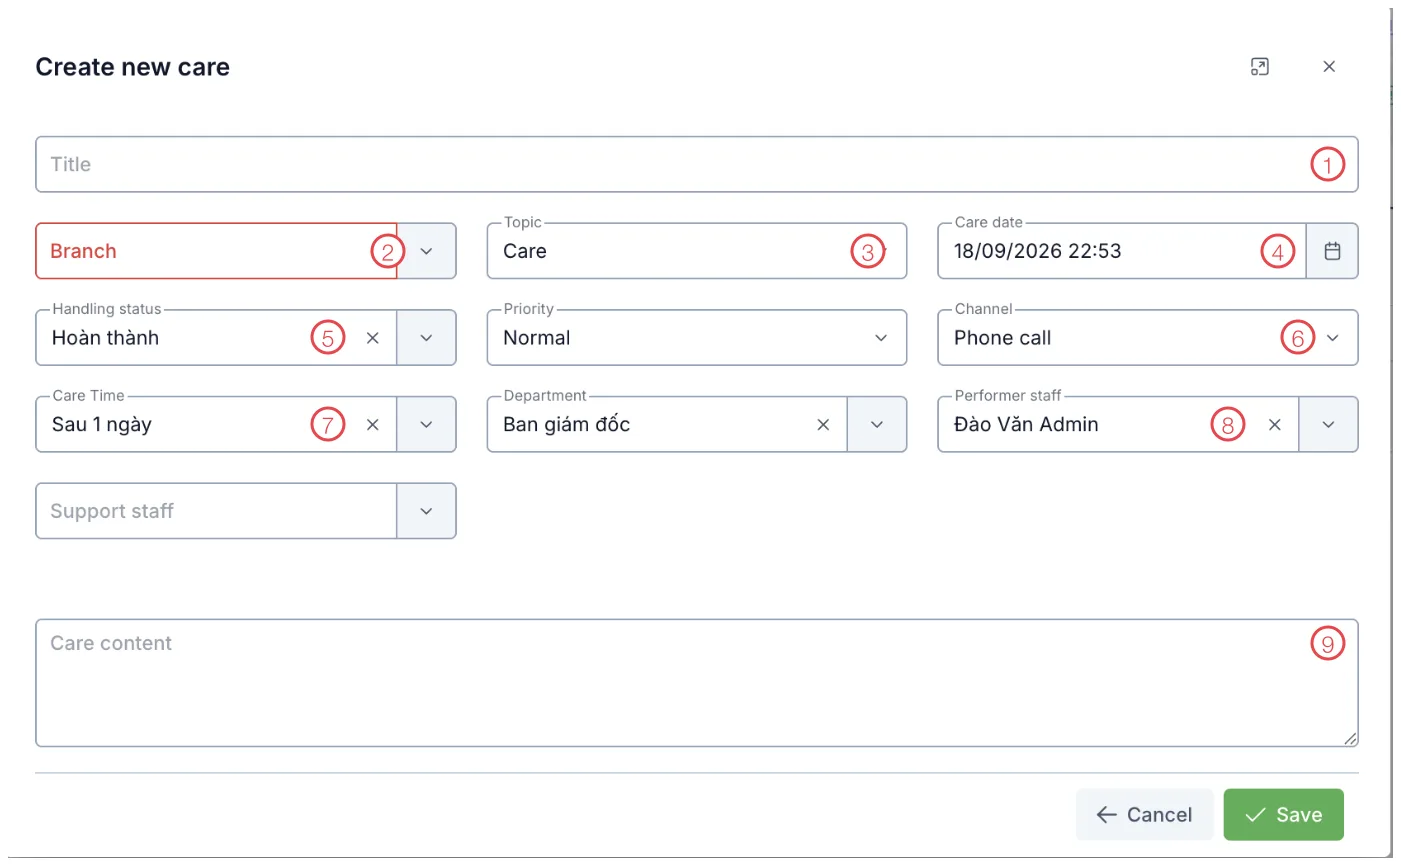This screenshot has width=1401, height=866.
Task: Clear the Performer staff Đào Văn Admin
Action: (1275, 425)
